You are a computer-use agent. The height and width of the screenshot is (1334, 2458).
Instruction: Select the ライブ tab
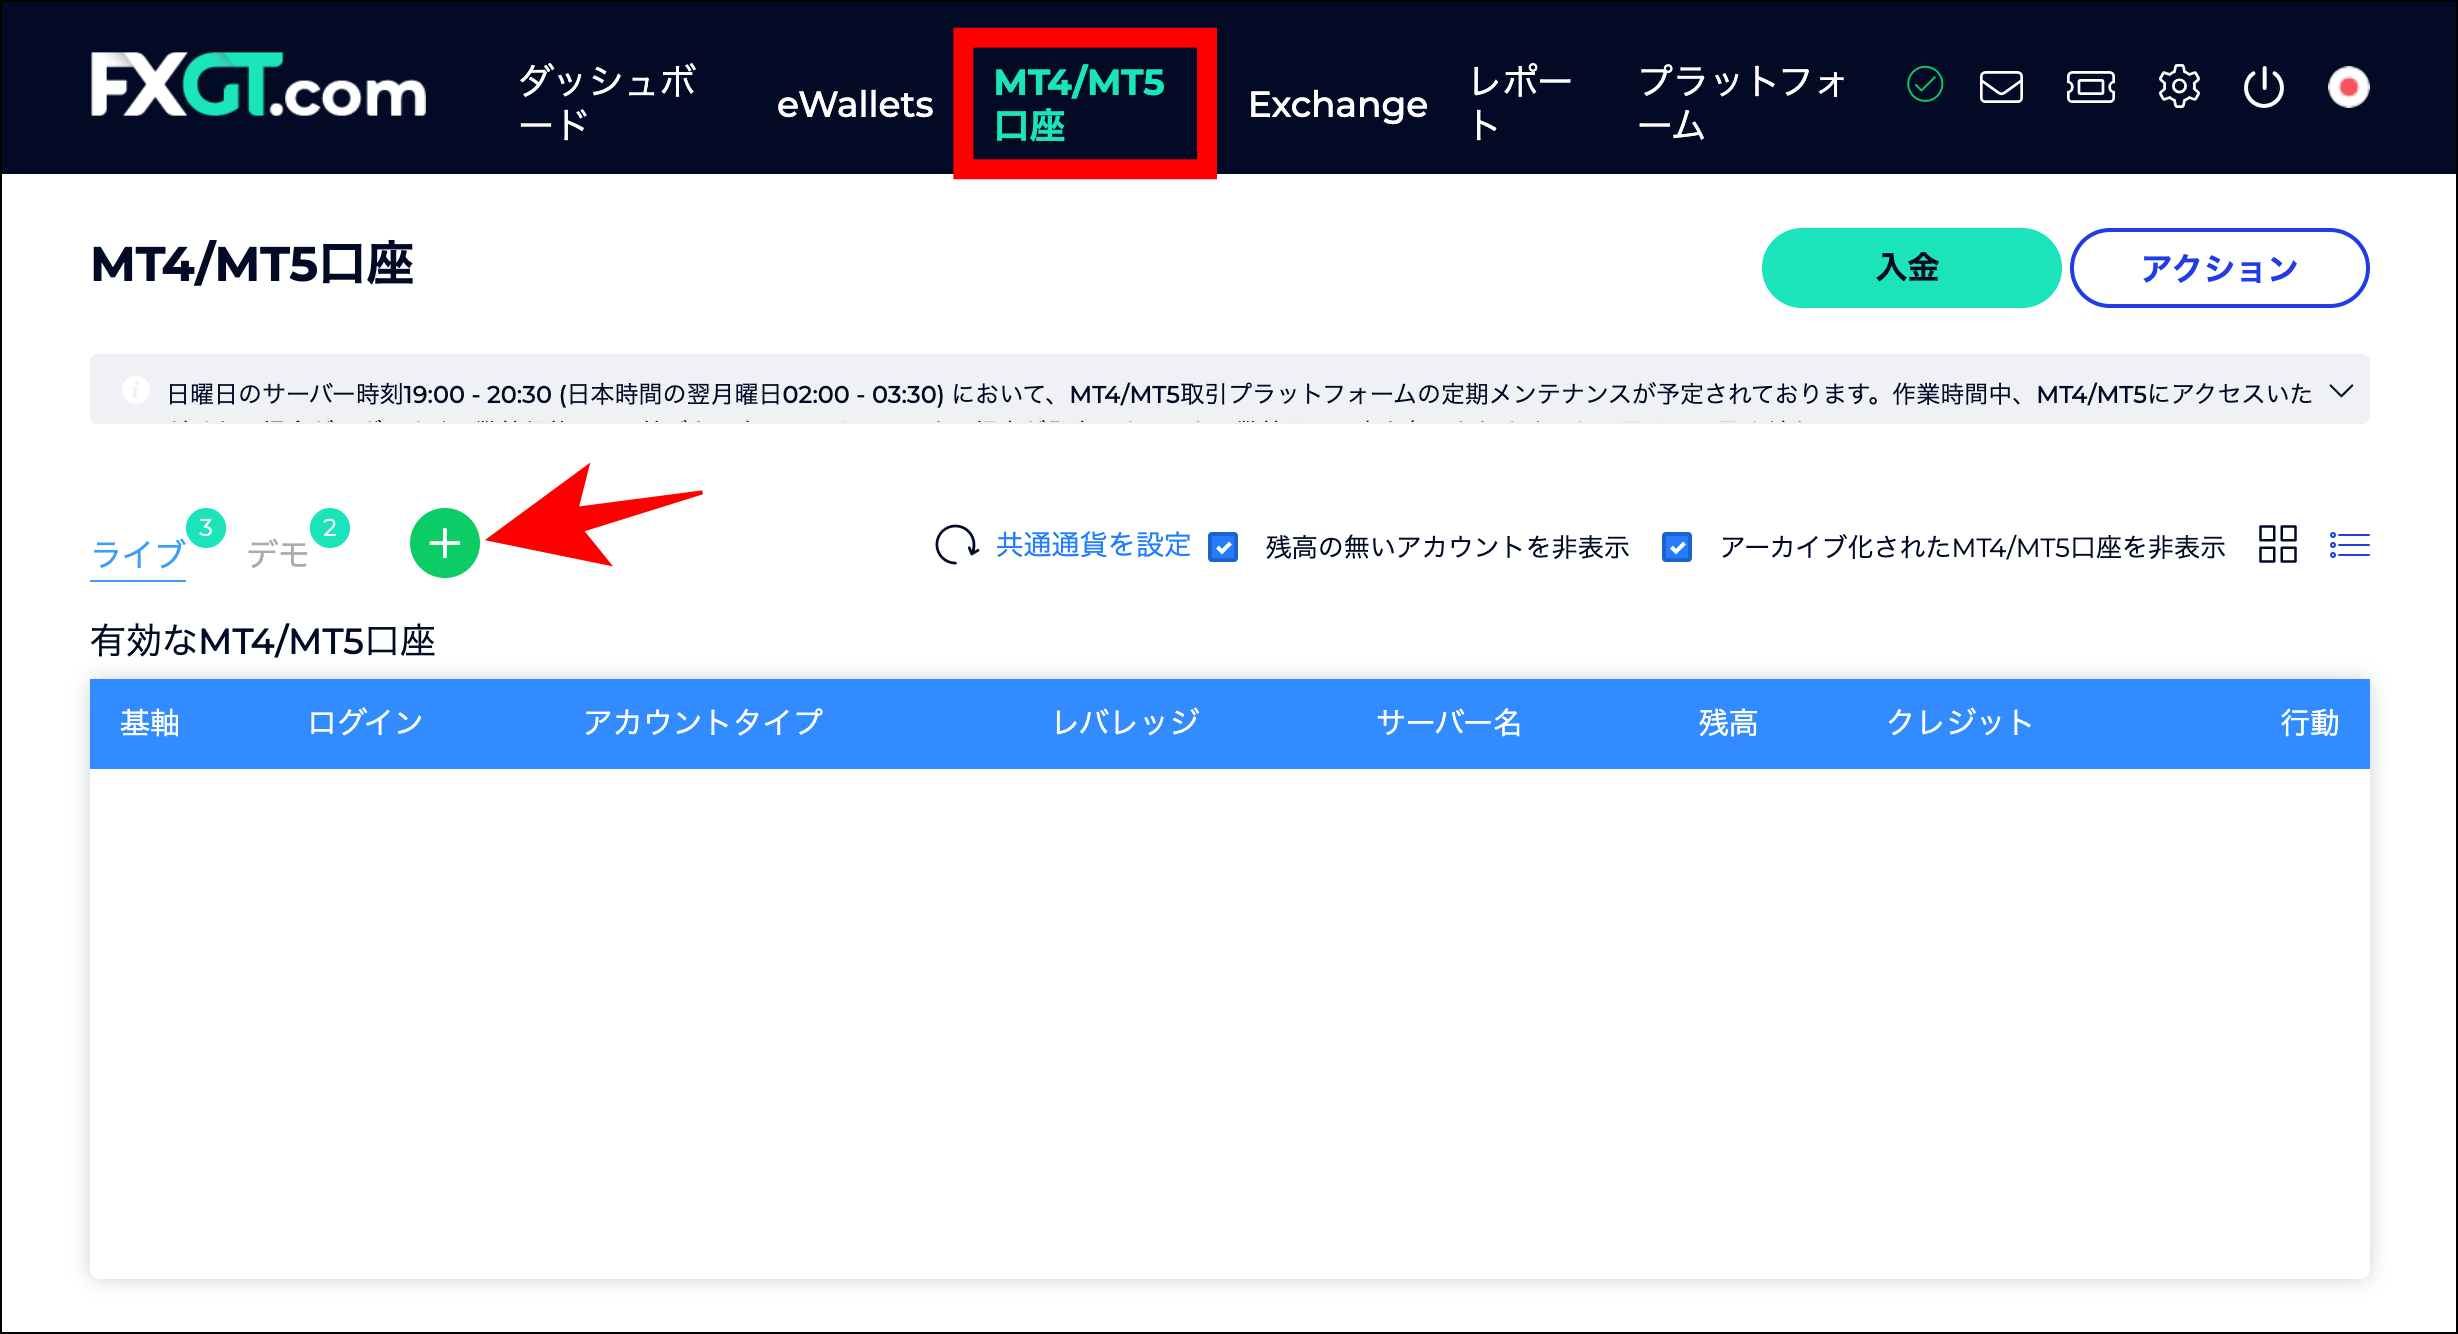pos(138,552)
